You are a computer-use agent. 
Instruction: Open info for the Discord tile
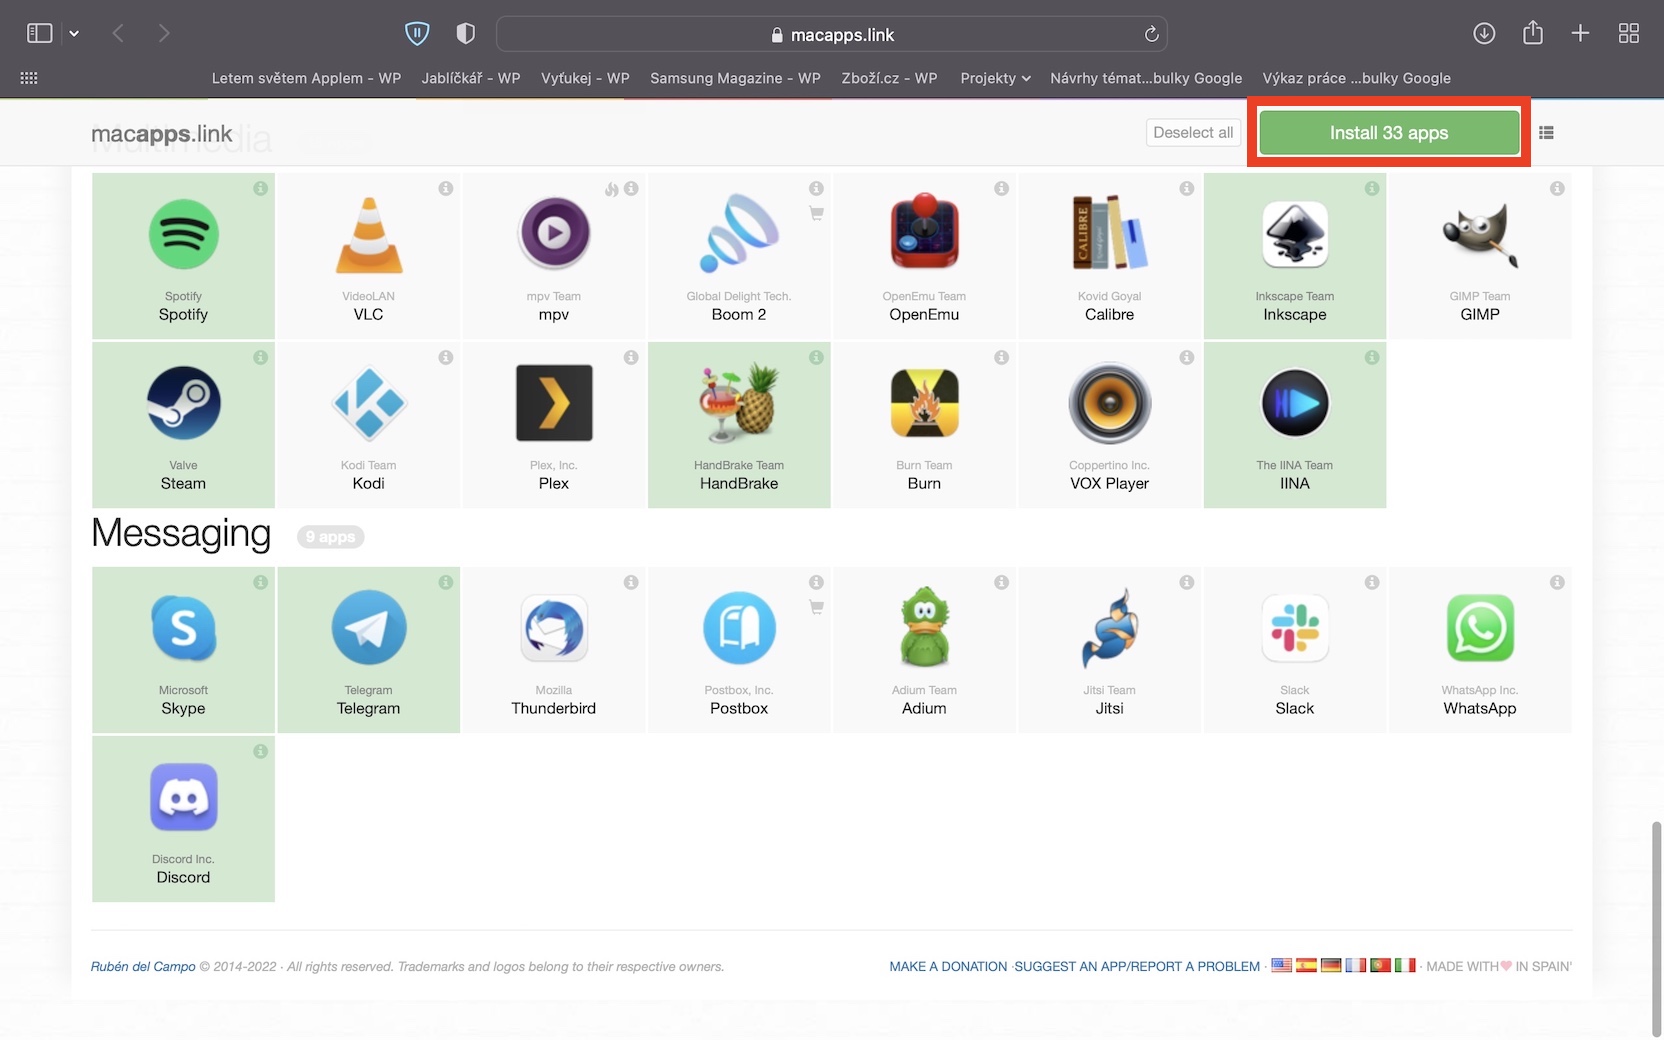[260, 751]
